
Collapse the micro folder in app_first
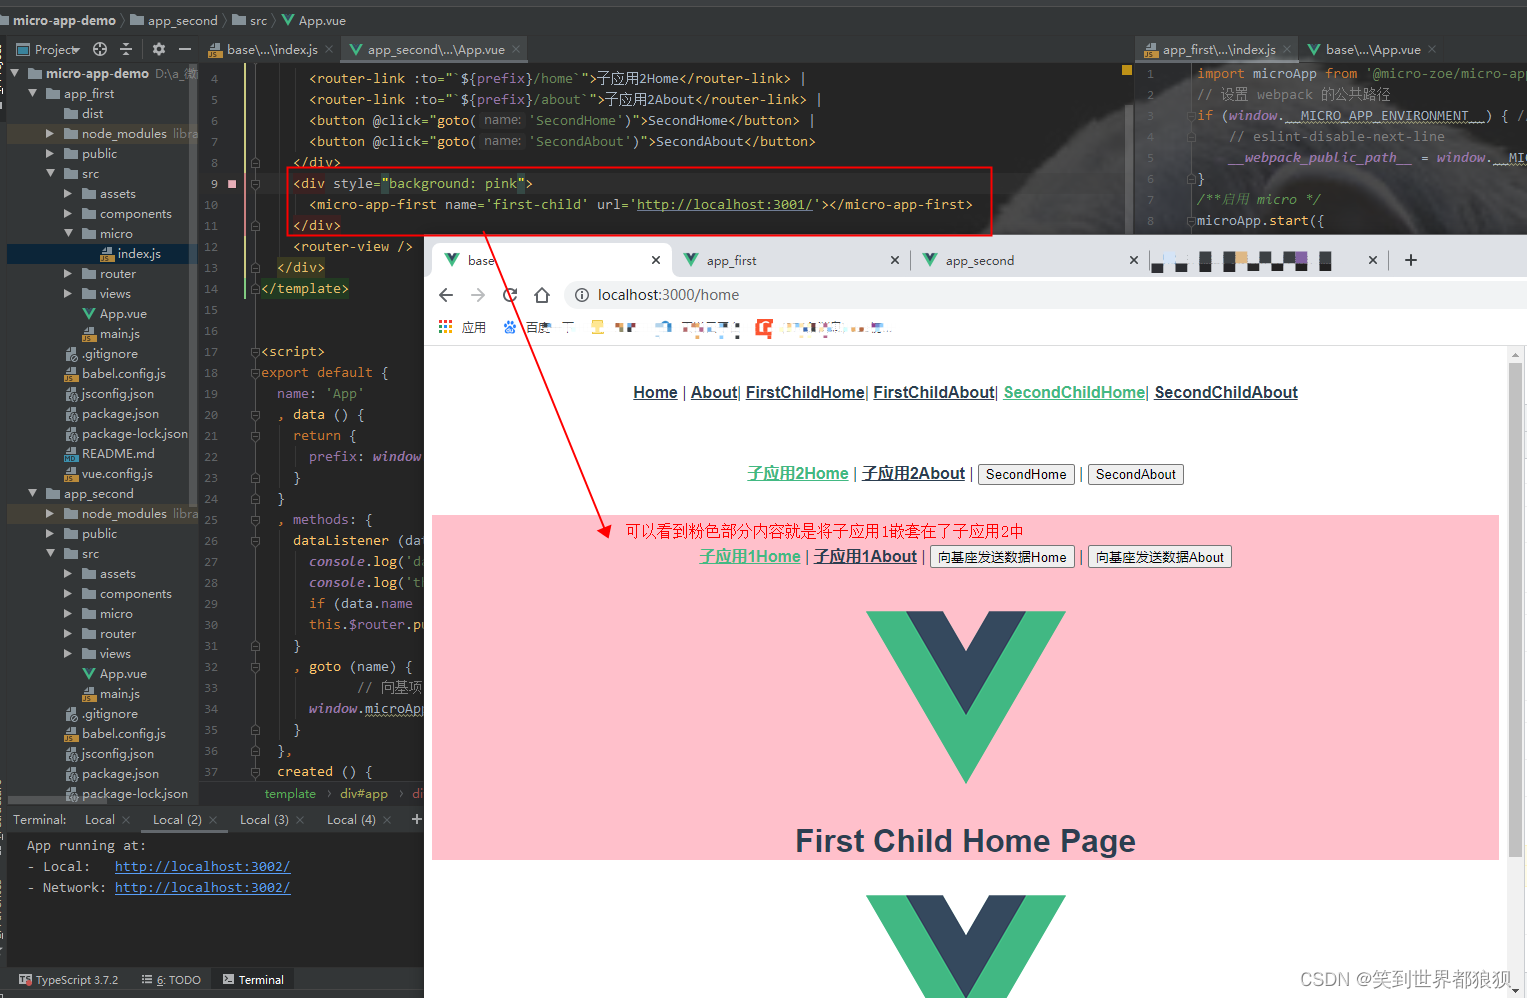(68, 233)
